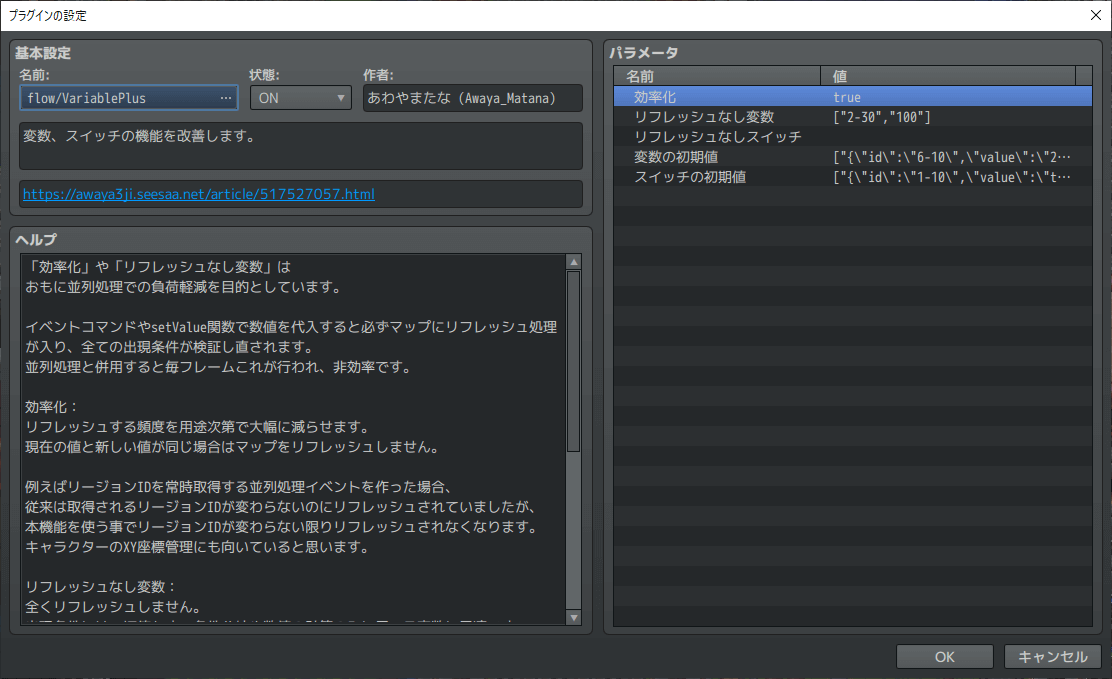Click the help scrollbar up arrow
The height and width of the screenshot is (679, 1112).
click(574, 262)
